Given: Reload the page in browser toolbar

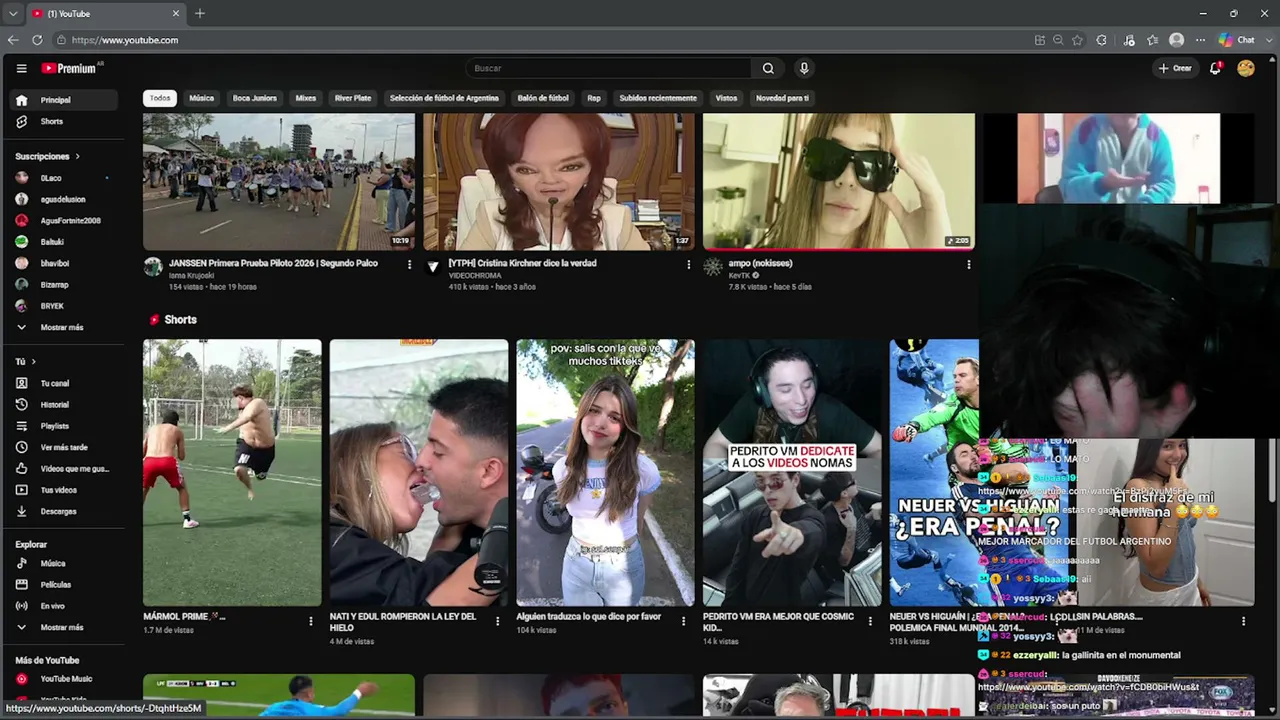Looking at the screenshot, I should coord(37,40).
